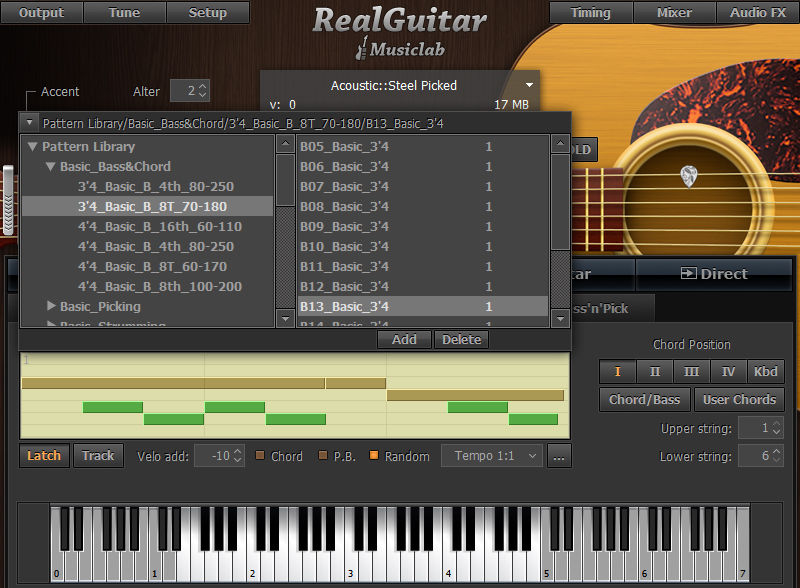Collapse the Basic_Bass&Chord folder
Image resolution: width=800 pixels, height=588 pixels.
pyautogui.click(x=51, y=166)
